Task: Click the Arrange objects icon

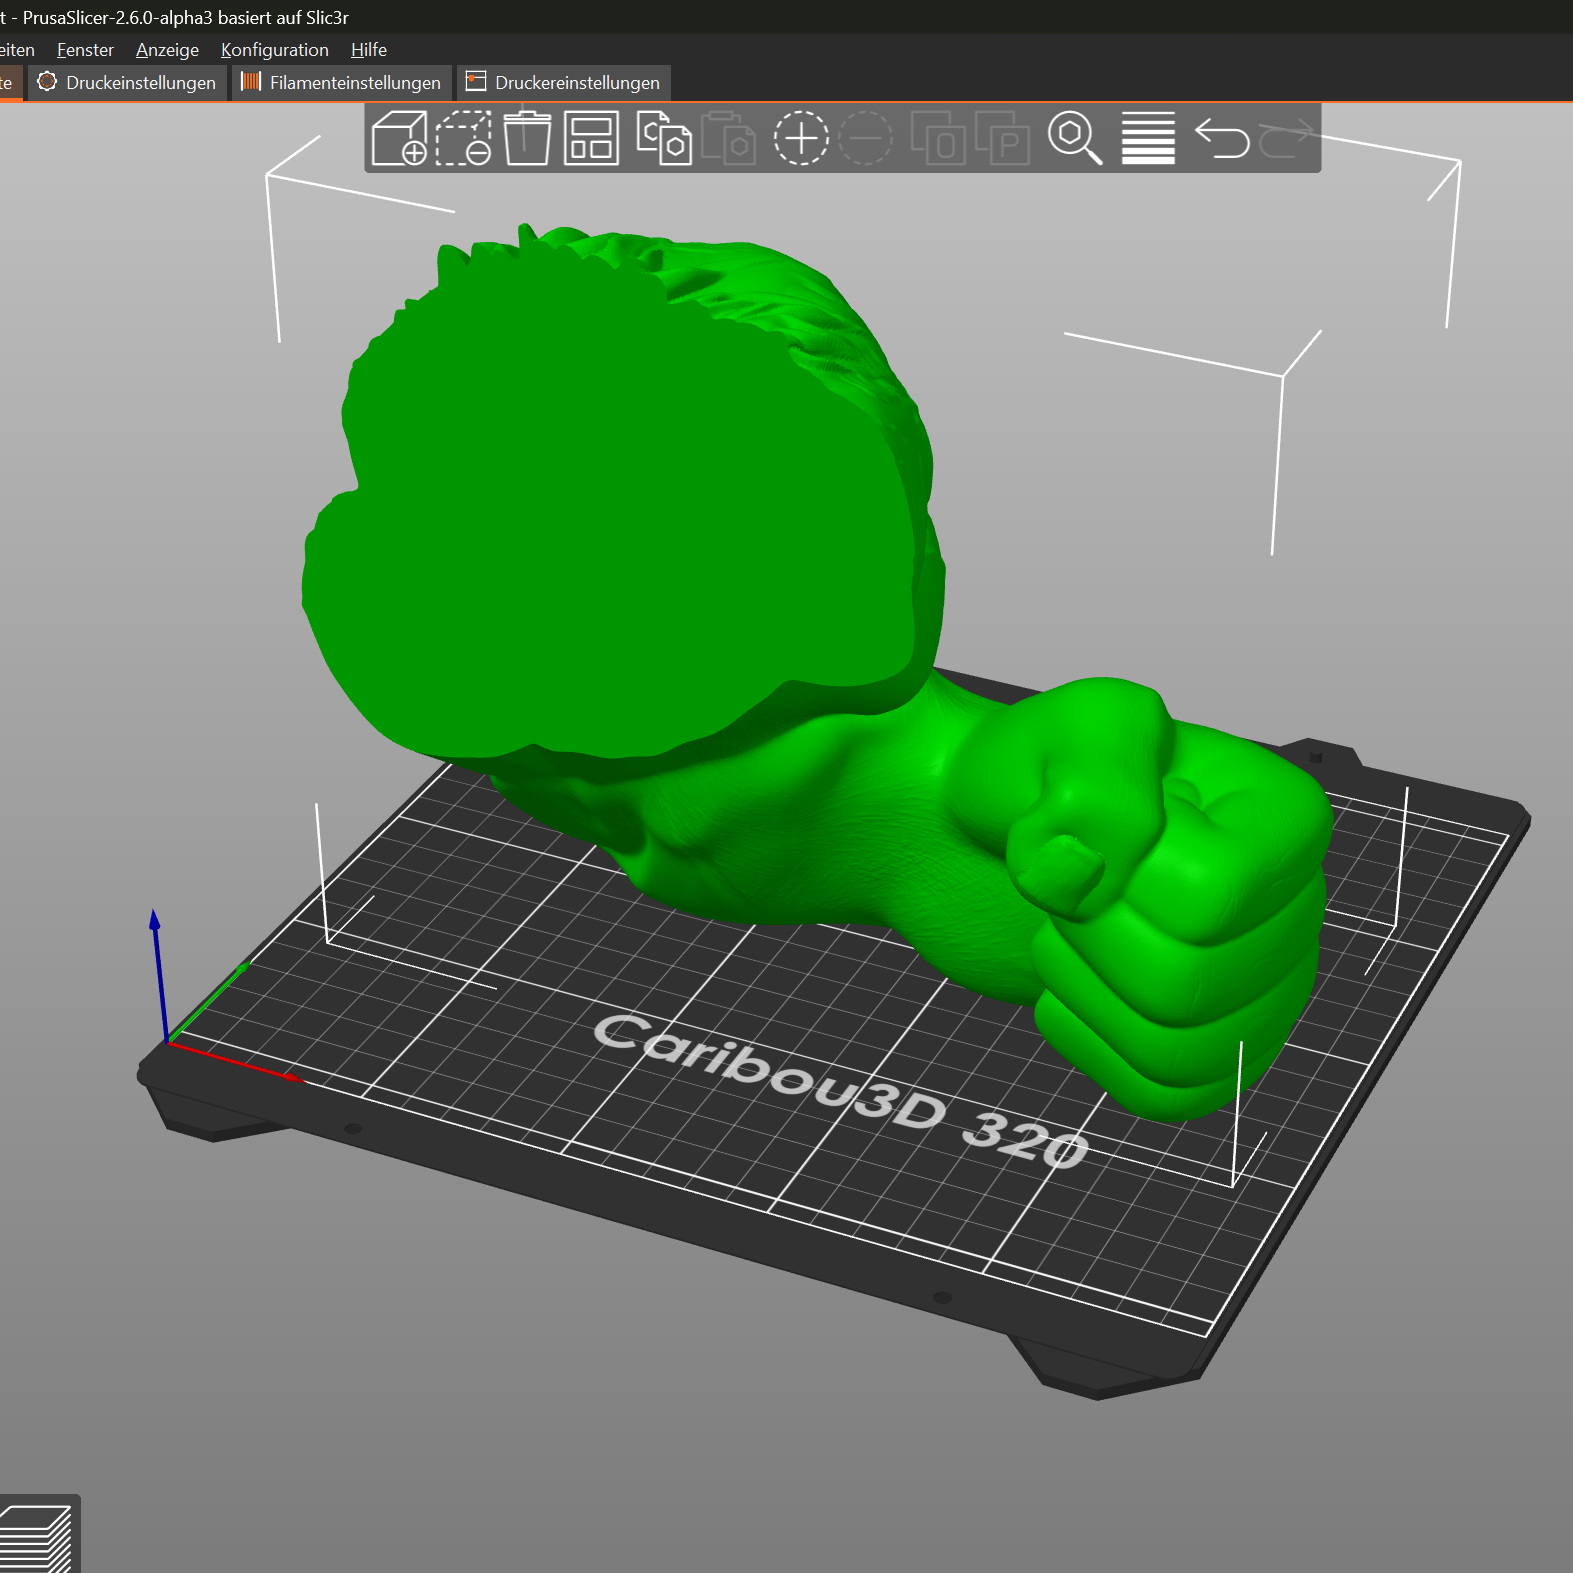Action: [x=591, y=138]
